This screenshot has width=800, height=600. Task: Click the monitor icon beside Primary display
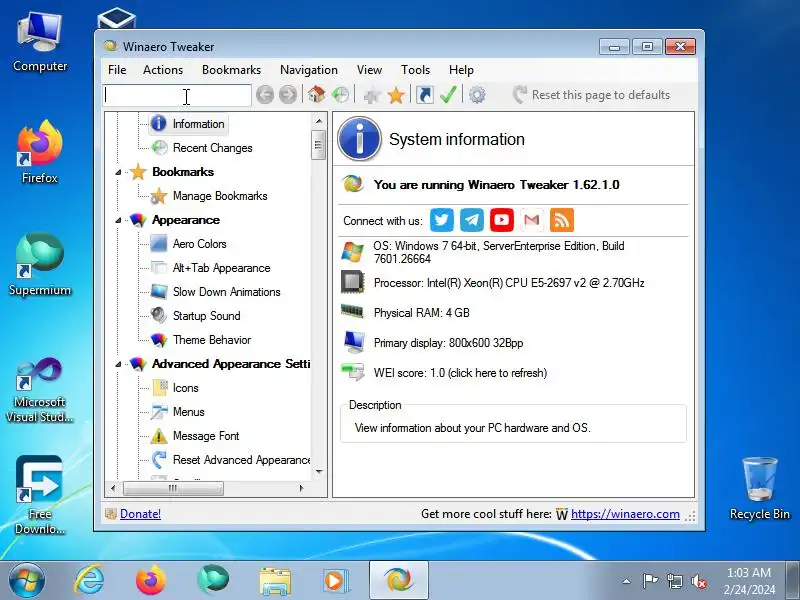(x=354, y=342)
